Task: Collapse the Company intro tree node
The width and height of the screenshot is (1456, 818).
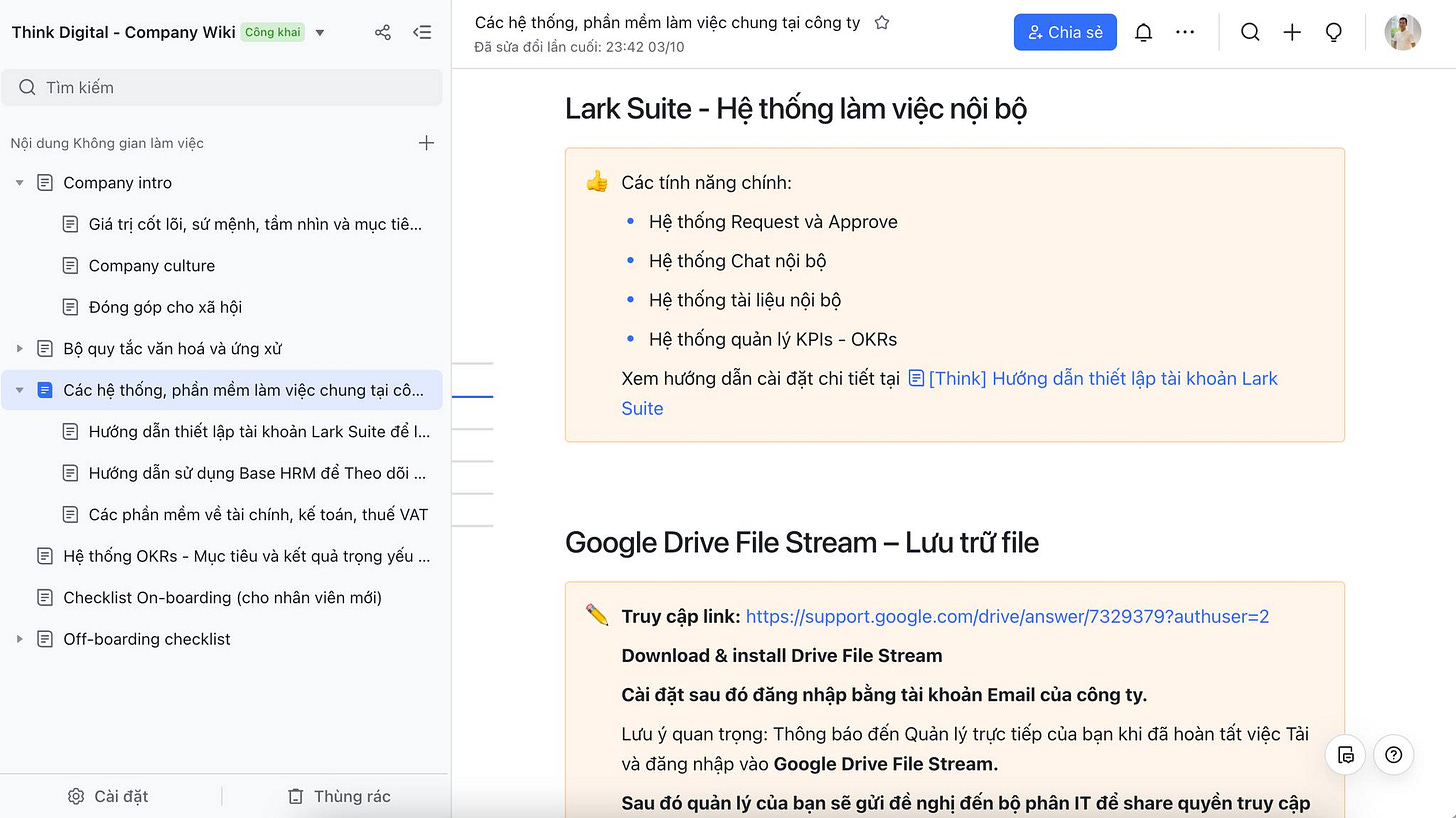Action: pyautogui.click(x=19, y=183)
